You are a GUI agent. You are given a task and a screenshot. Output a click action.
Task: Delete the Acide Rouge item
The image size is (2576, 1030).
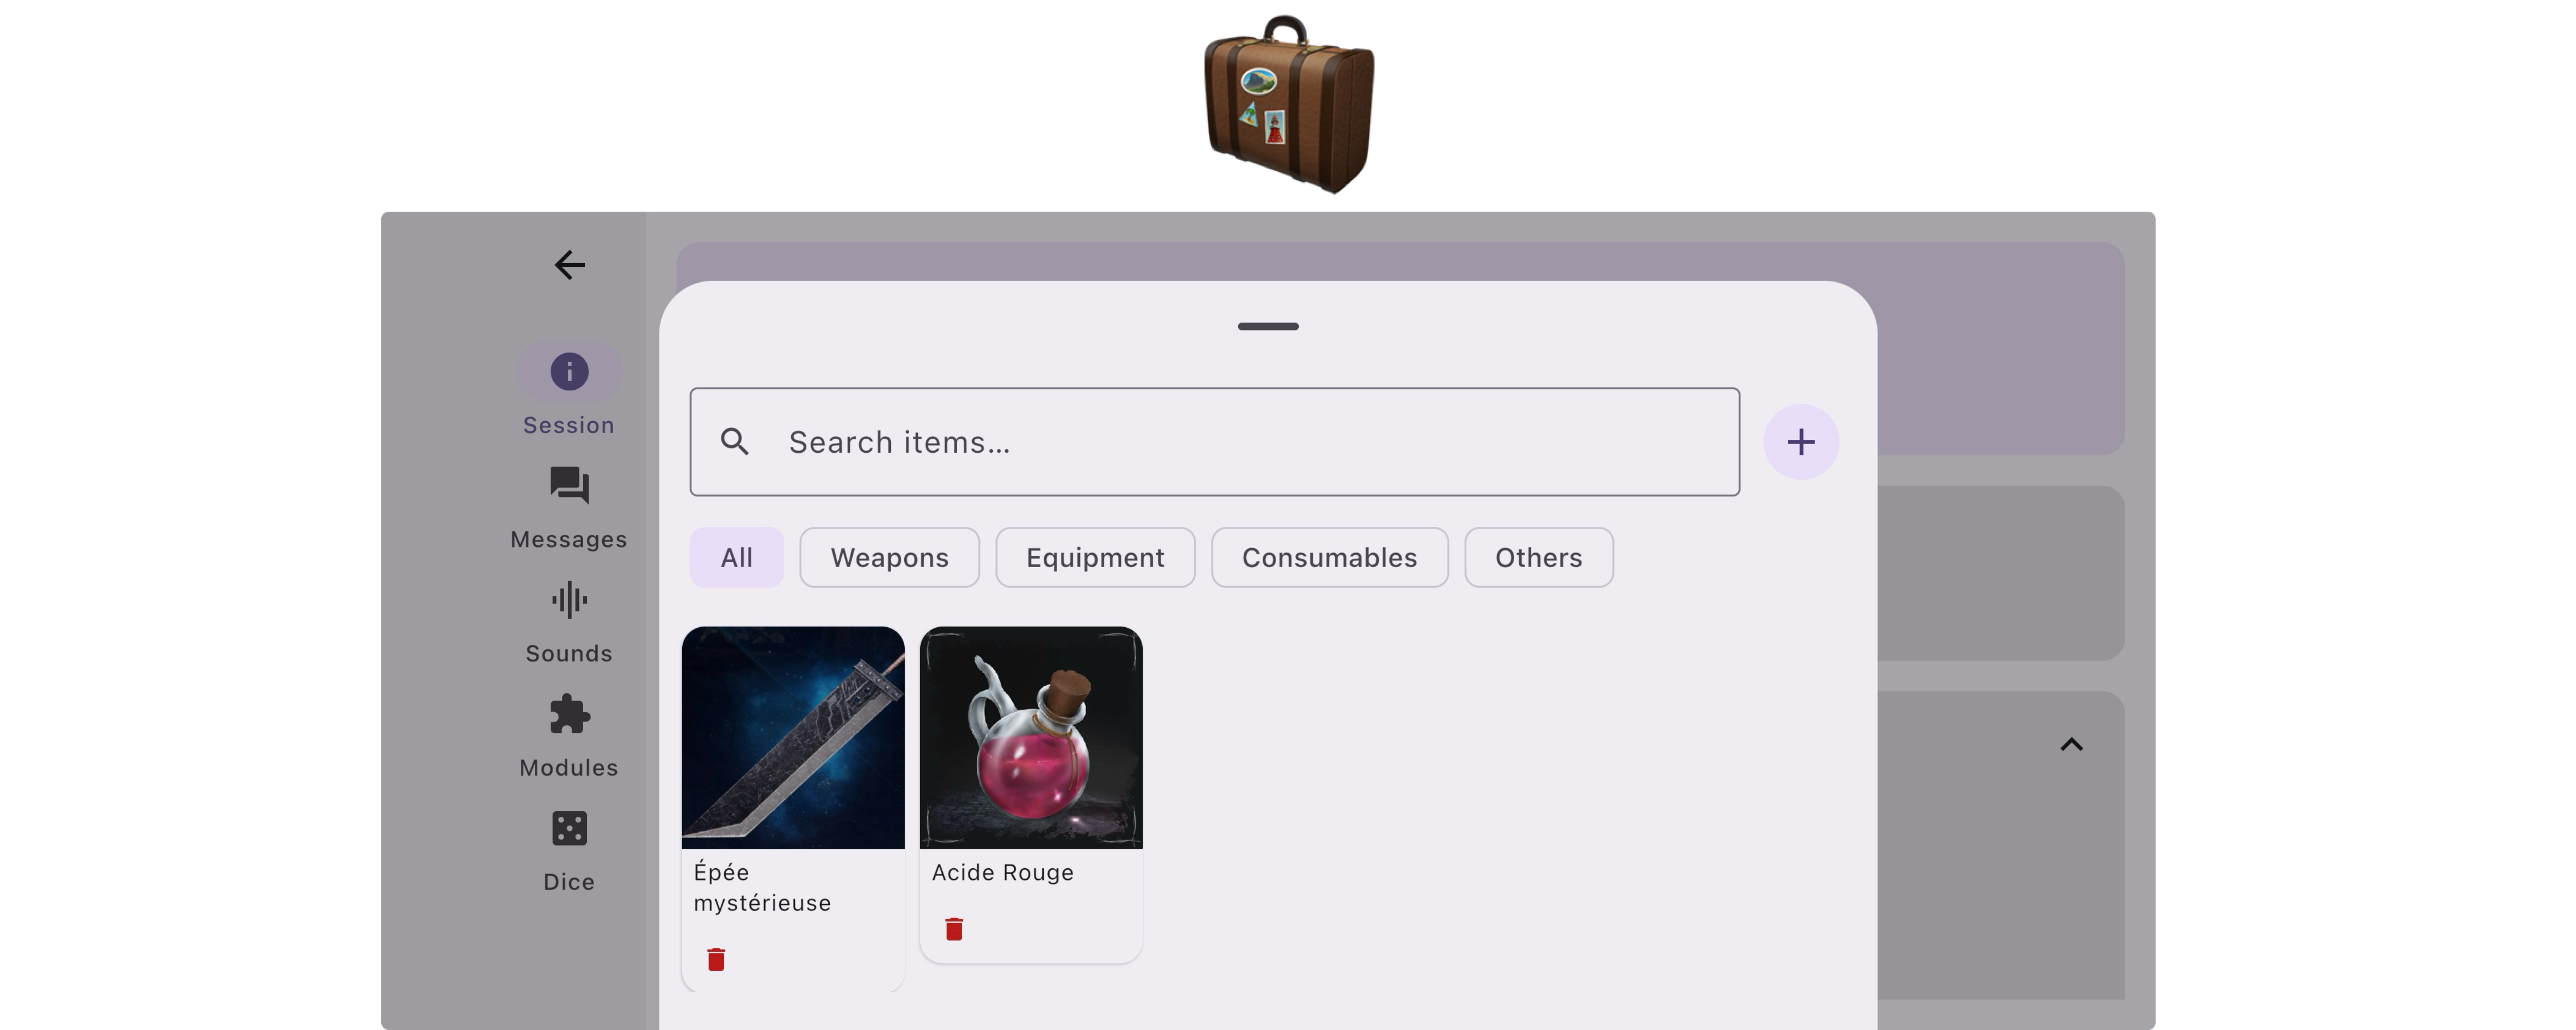point(954,929)
